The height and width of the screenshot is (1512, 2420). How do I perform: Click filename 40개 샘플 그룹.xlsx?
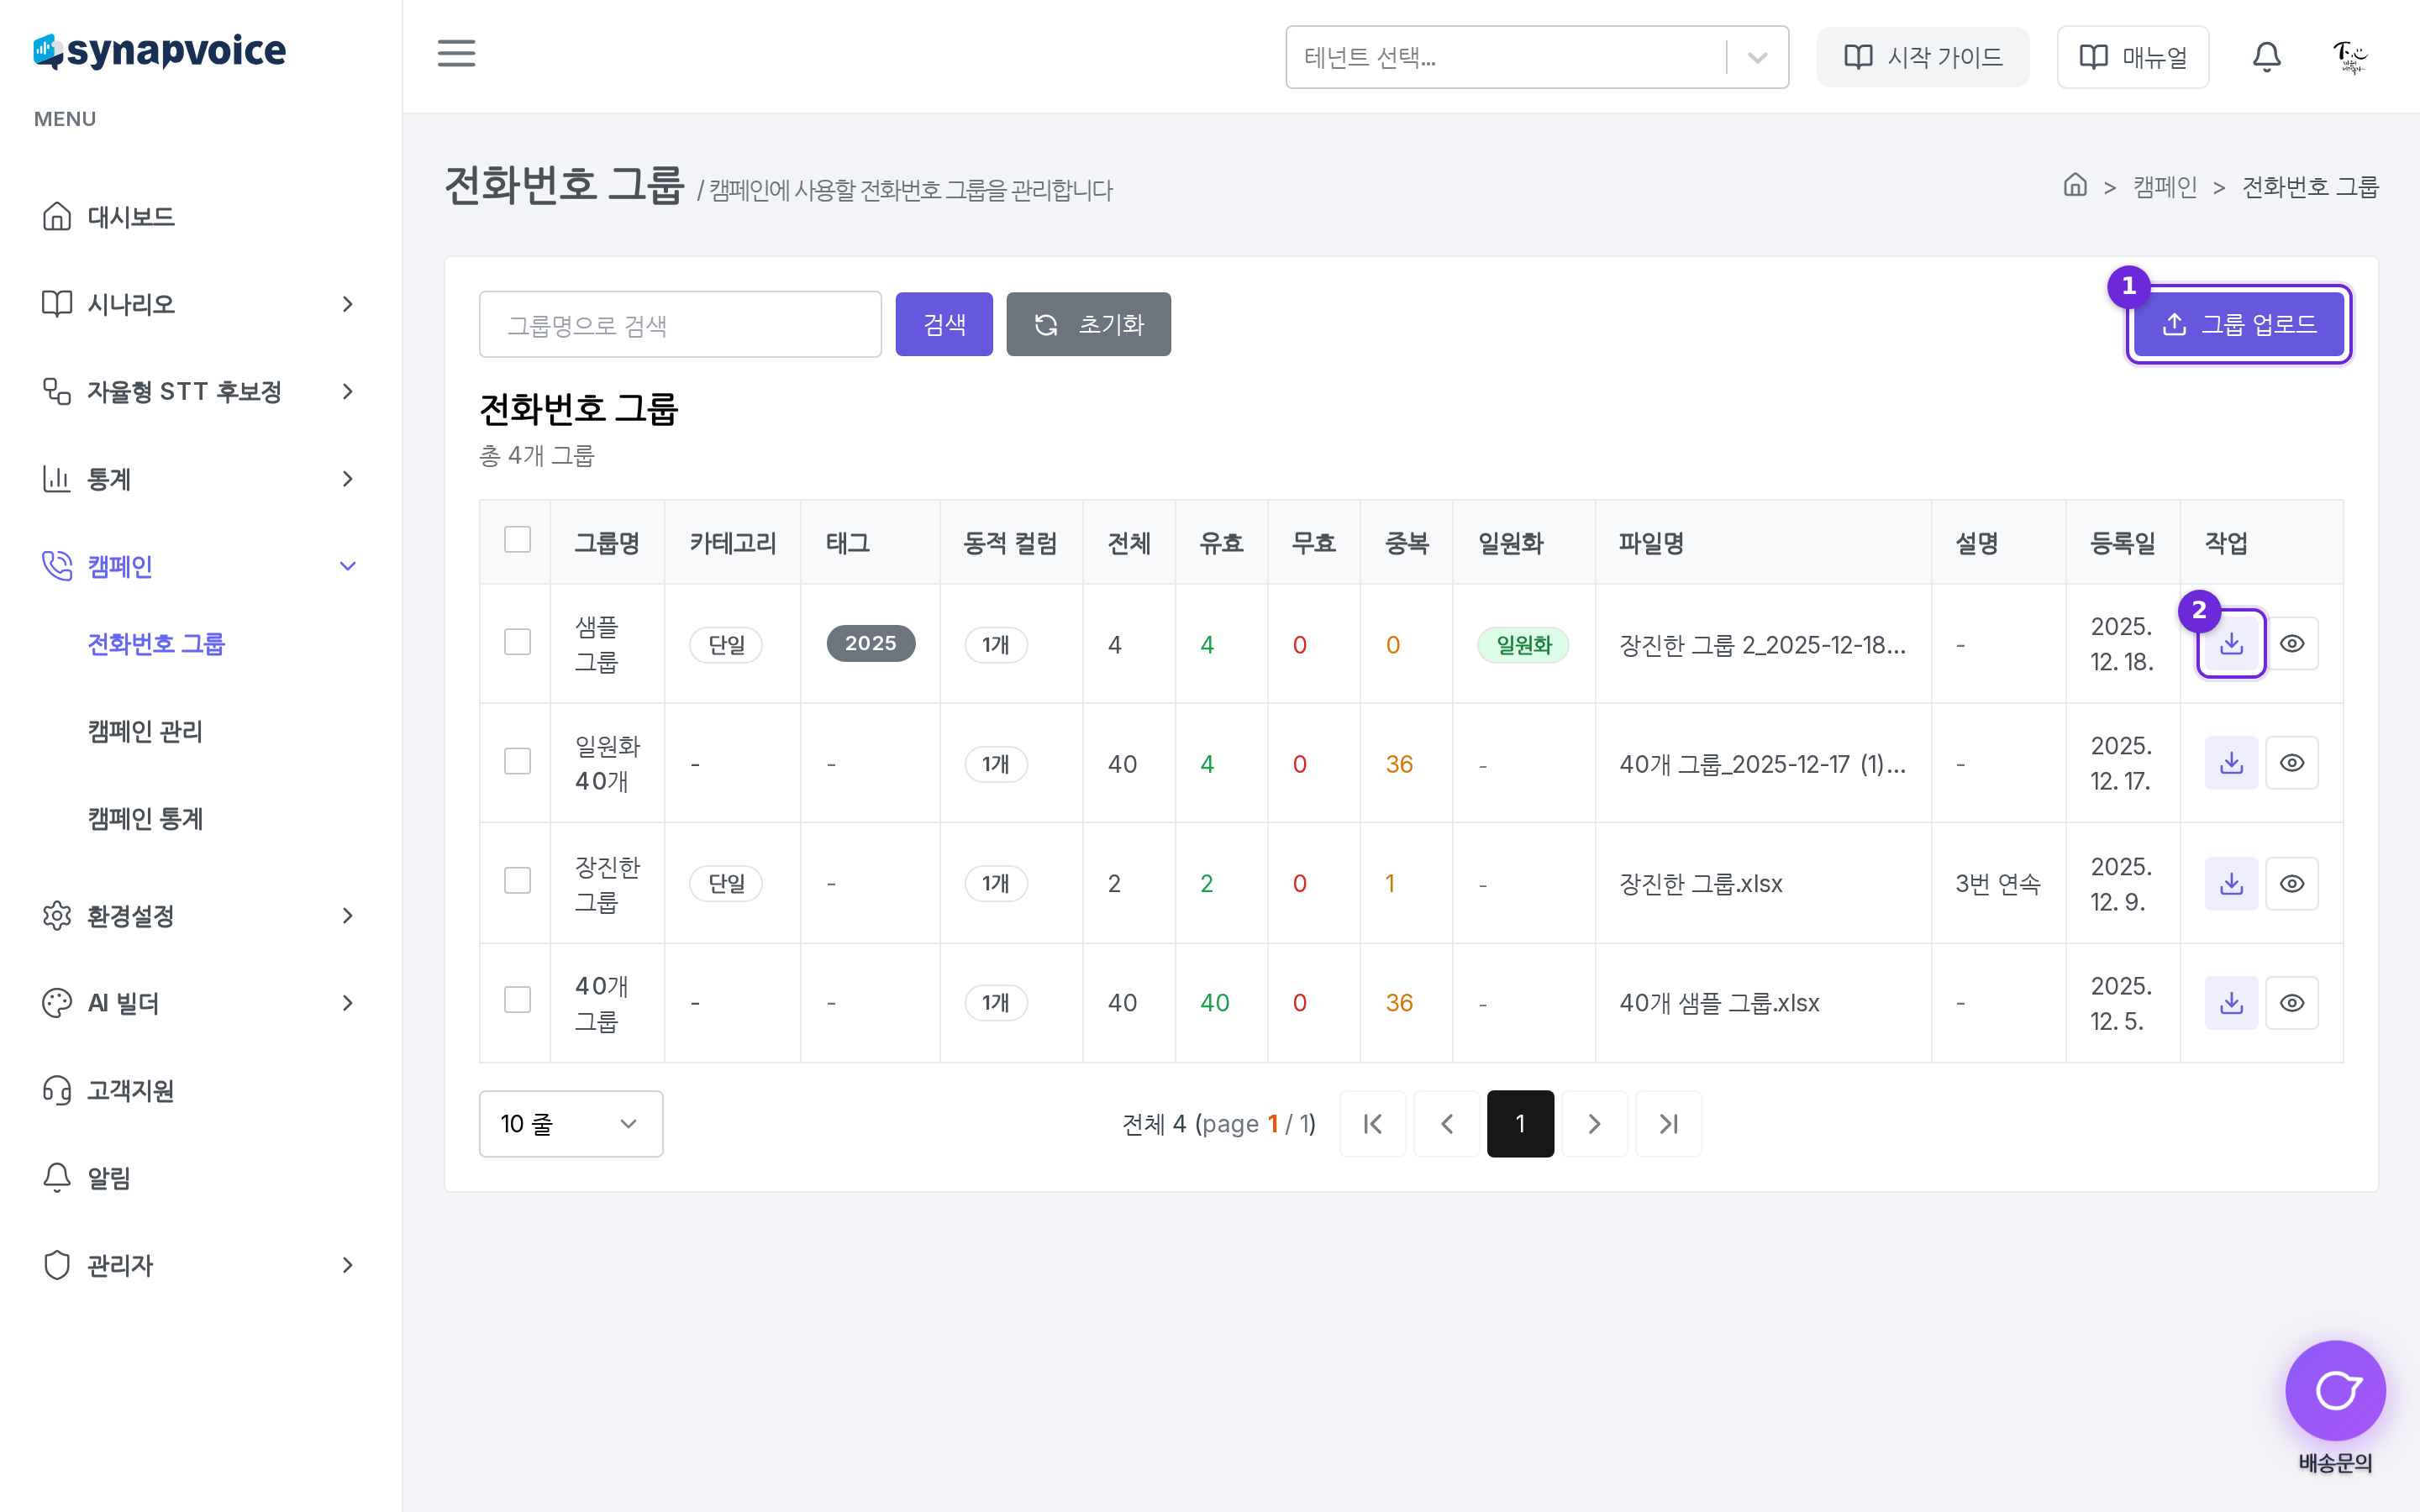1719,1003
